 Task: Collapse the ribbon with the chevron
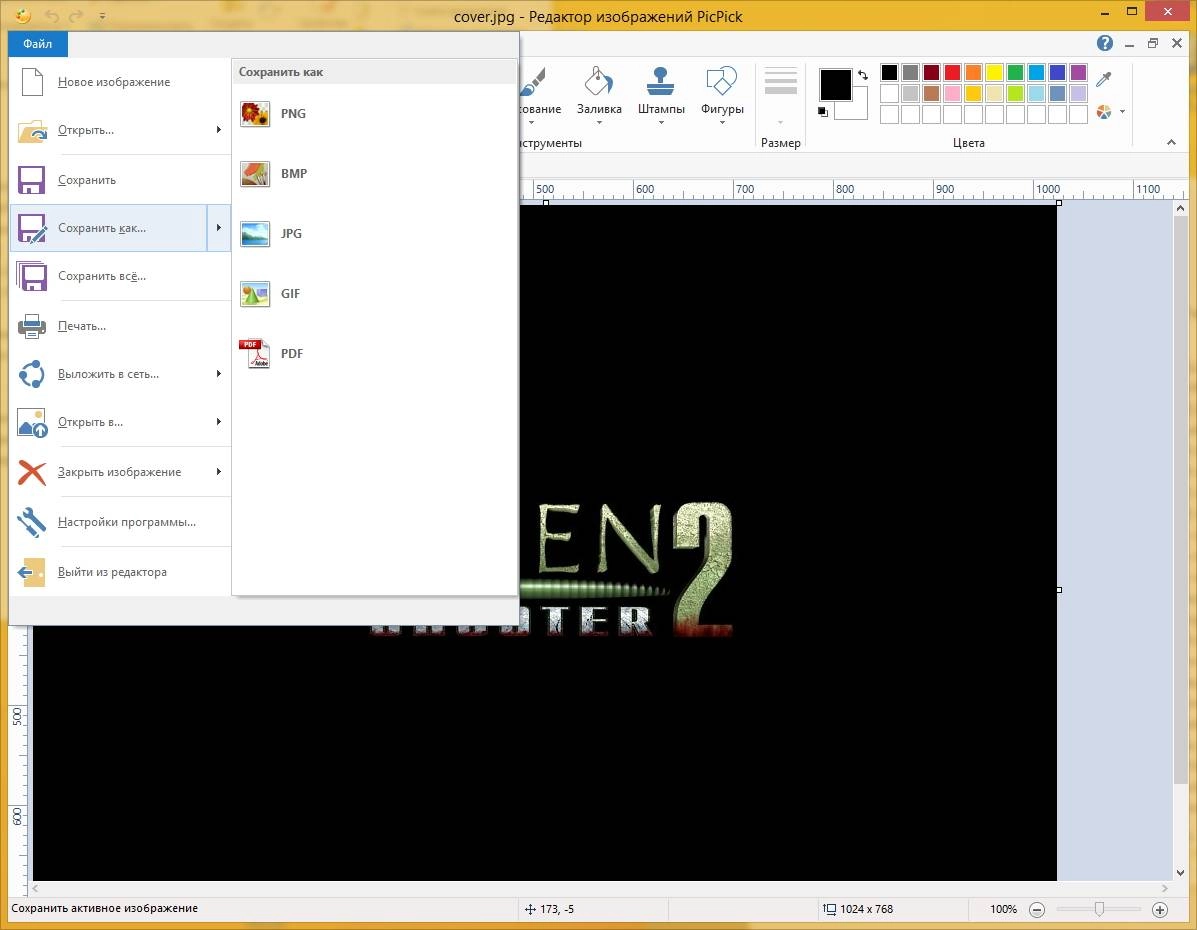(x=1171, y=143)
